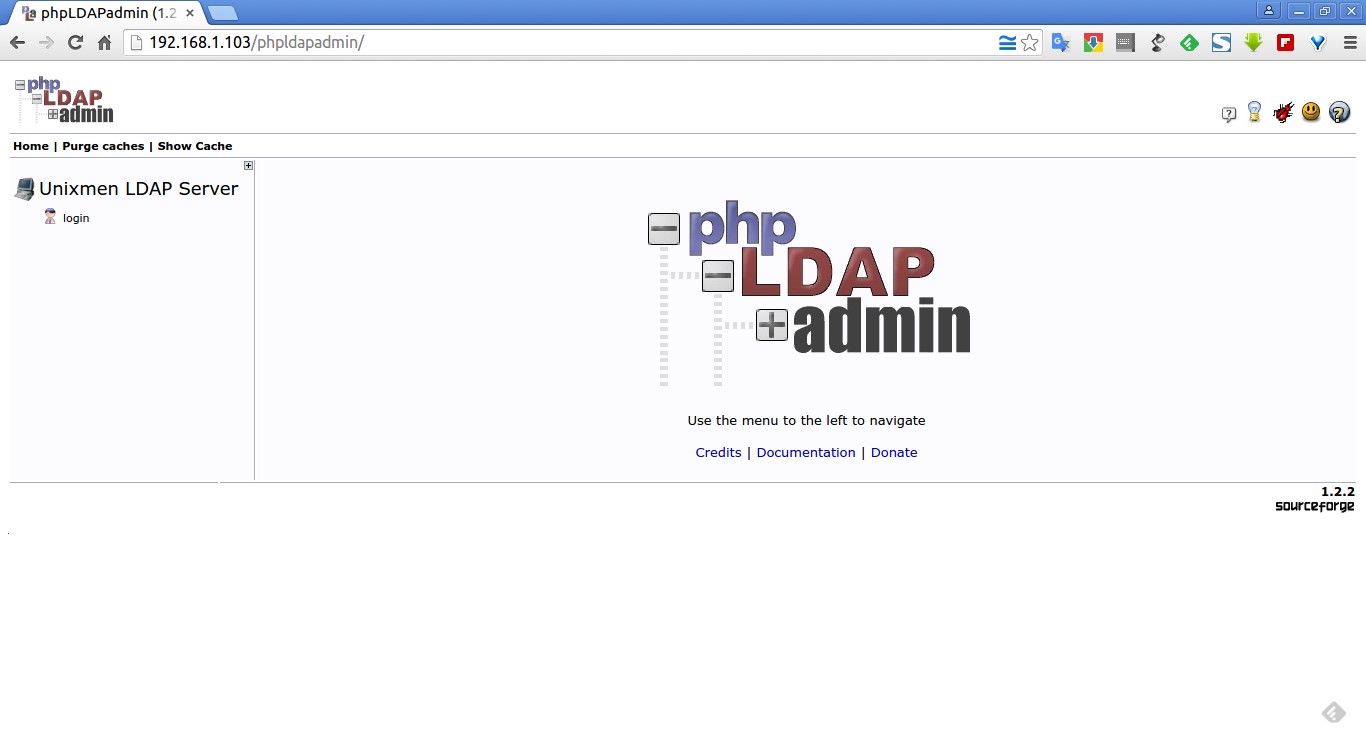Click the smiley face donate icon
The width and height of the screenshot is (1366, 744).
(x=1311, y=112)
